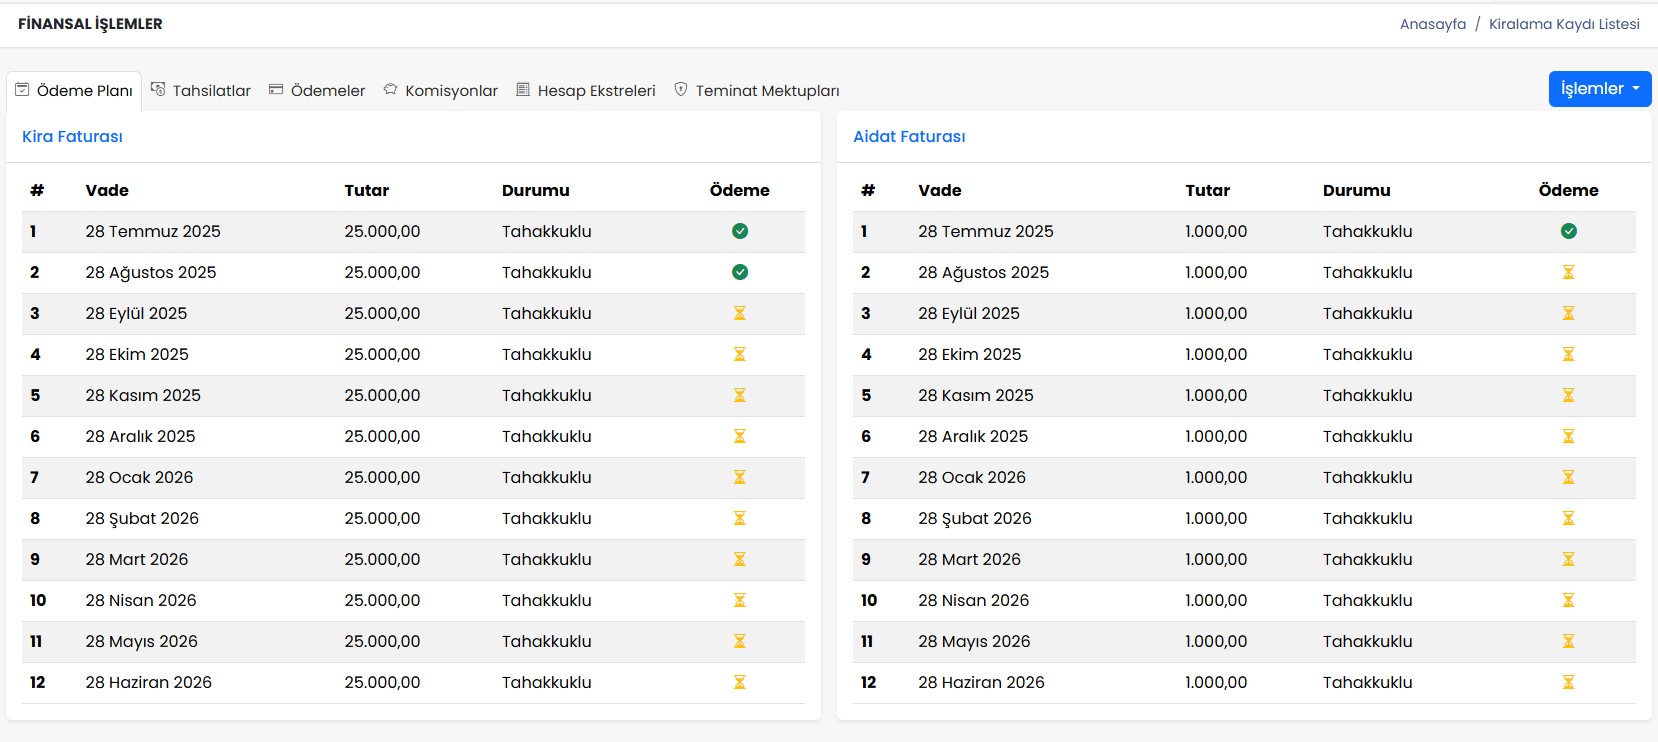Click green checkmark for Aidat 28 Temmuz 2025
Image resolution: width=1658 pixels, height=742 pixels.
1568,231
